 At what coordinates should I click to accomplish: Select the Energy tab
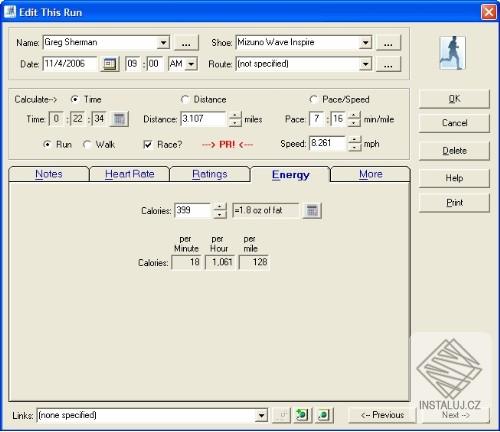[290, 174]
